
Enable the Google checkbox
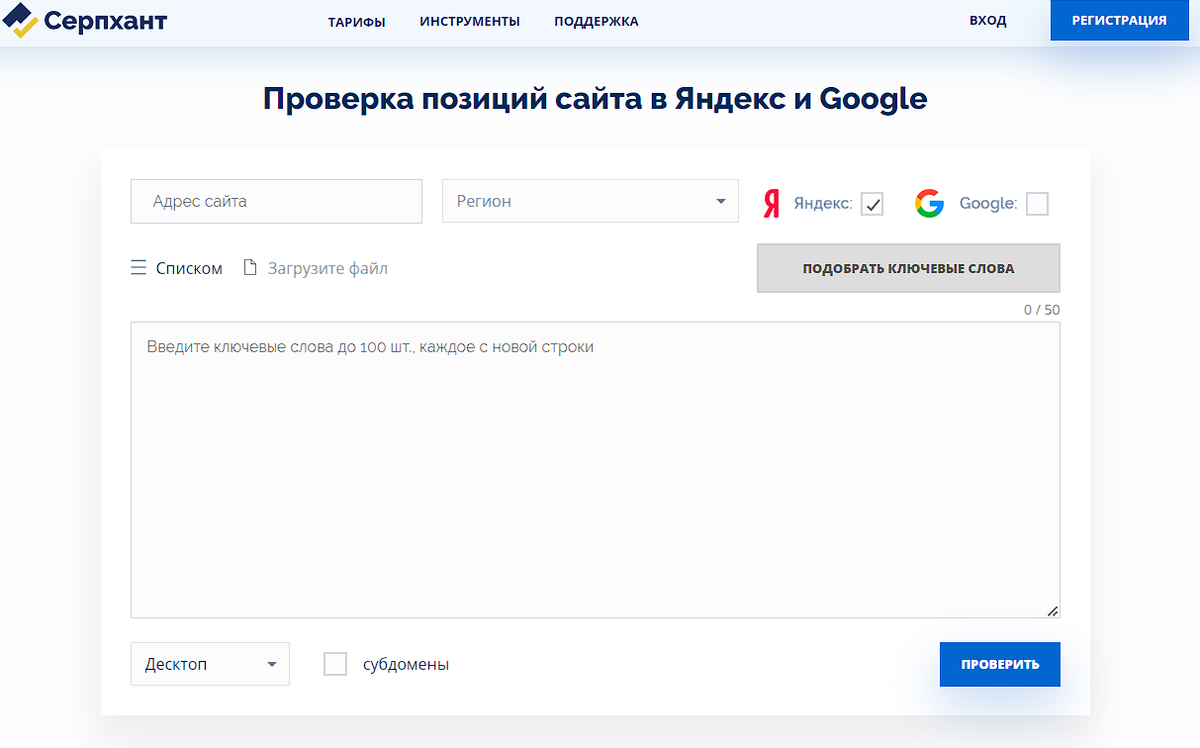click(x=1037, y=203)
